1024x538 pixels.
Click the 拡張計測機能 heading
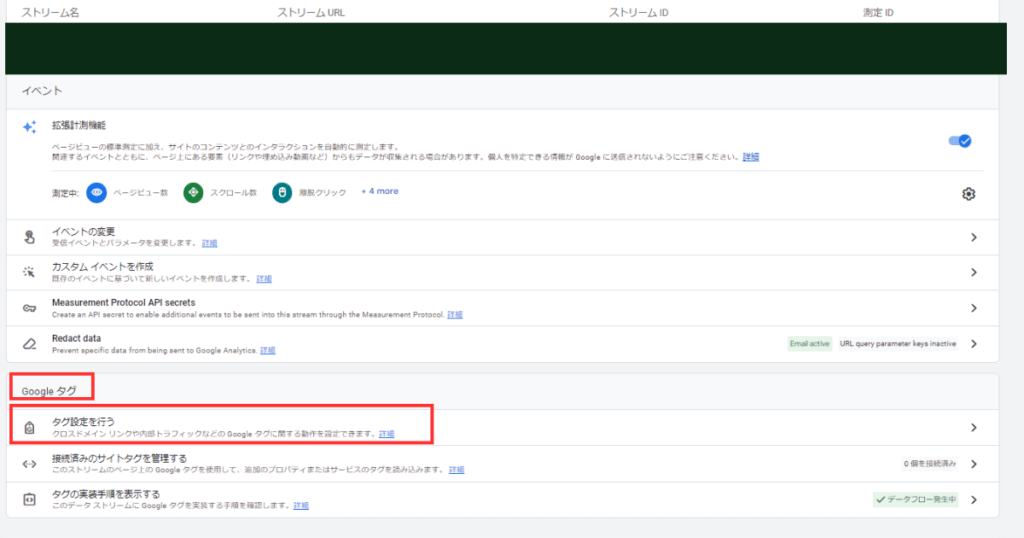(x=79, y=125)
